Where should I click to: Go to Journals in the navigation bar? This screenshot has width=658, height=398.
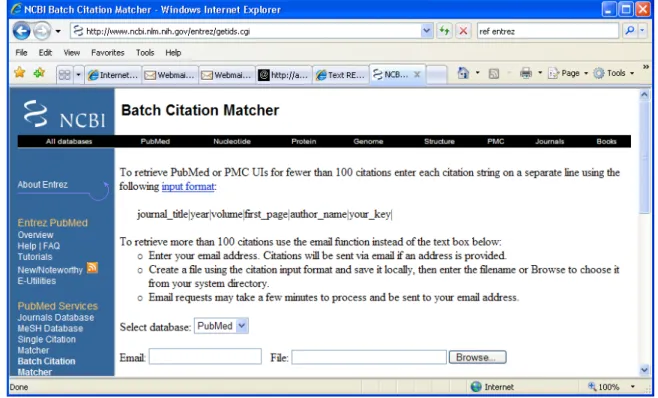[x=550, y=141]
